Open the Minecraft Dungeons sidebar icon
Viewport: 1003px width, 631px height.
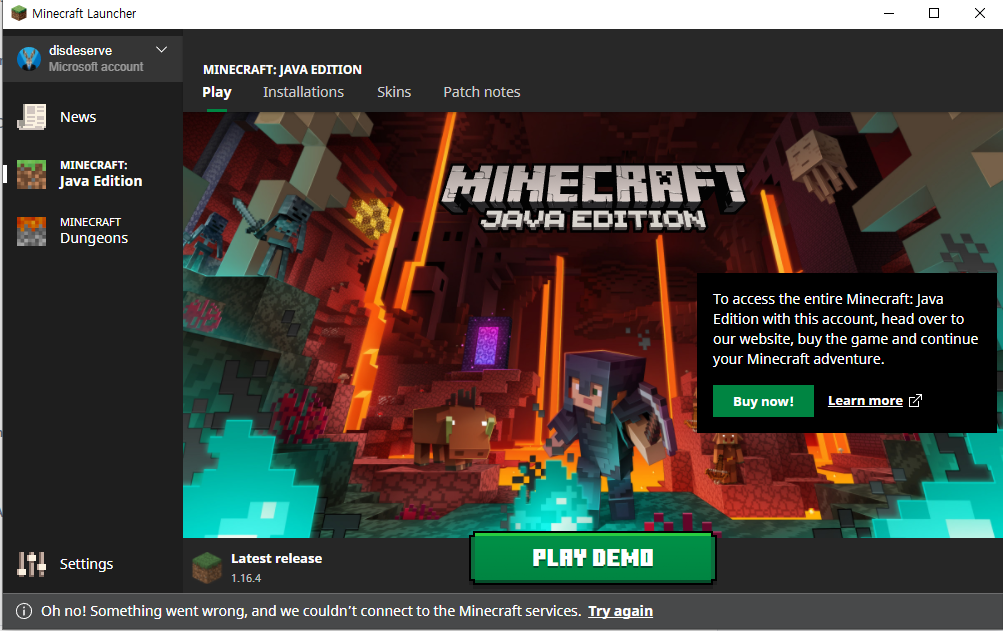(31, 231)
